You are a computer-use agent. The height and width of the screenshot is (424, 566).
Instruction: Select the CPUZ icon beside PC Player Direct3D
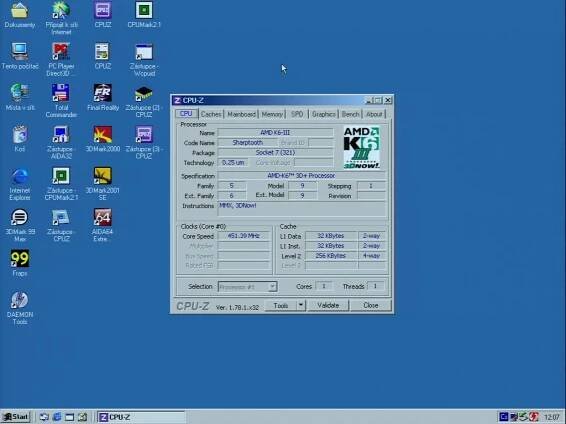pos(103,52)
